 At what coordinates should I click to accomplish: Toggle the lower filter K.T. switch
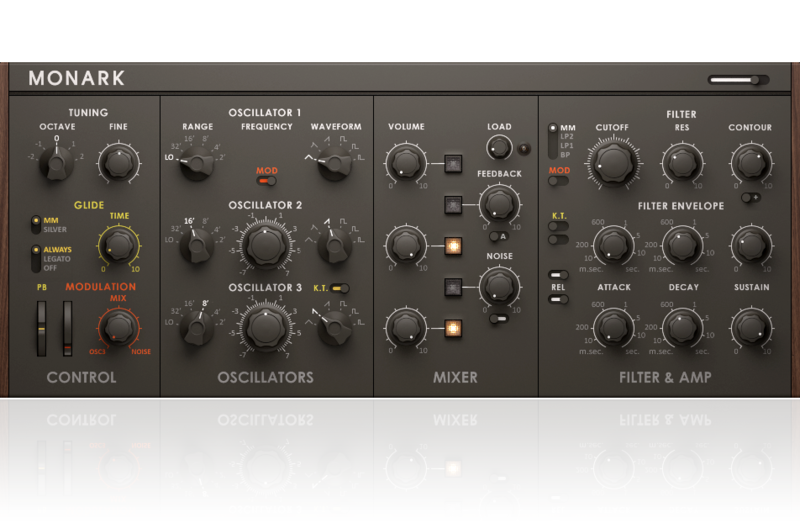(558, 239)
